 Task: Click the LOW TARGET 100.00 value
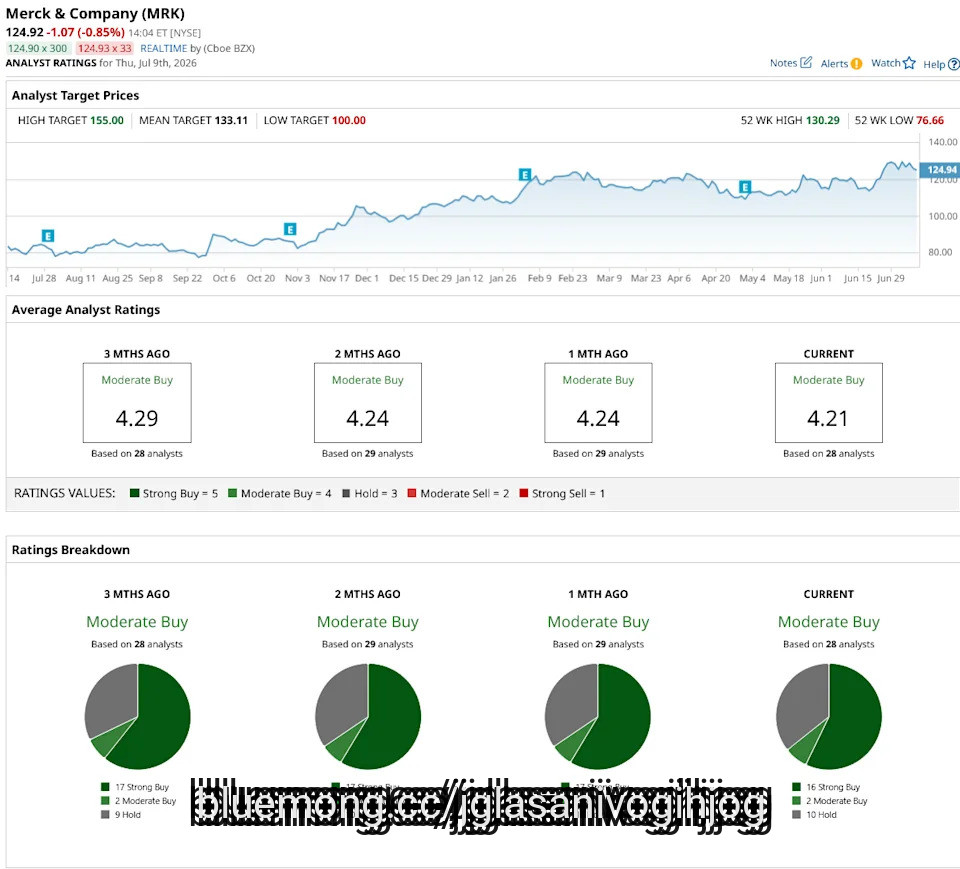(349, 121)
